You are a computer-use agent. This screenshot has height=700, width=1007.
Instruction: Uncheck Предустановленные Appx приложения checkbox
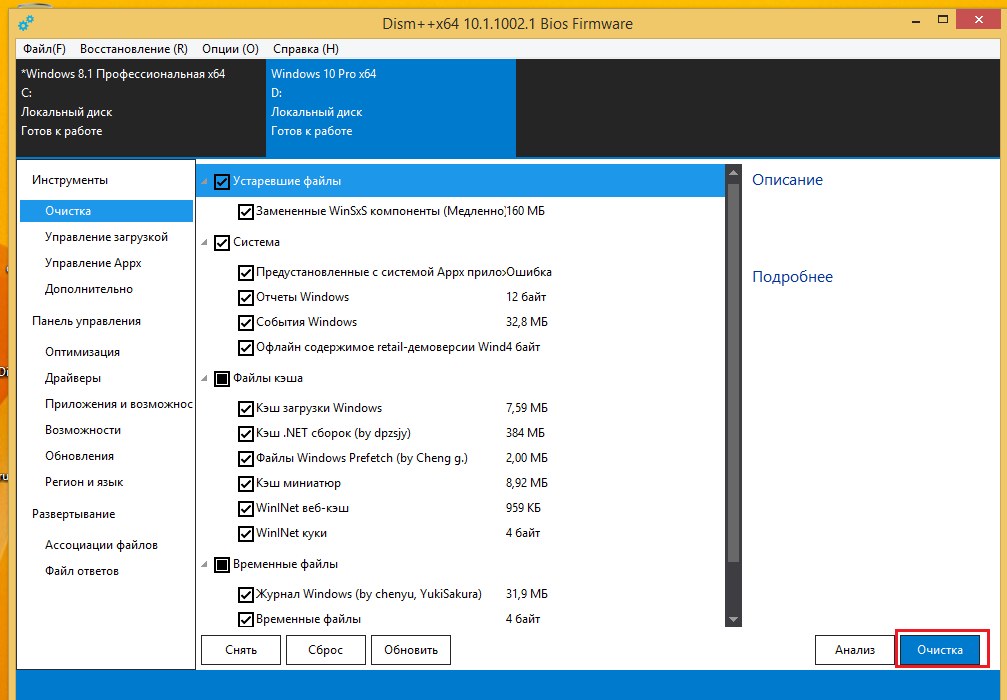245,272
